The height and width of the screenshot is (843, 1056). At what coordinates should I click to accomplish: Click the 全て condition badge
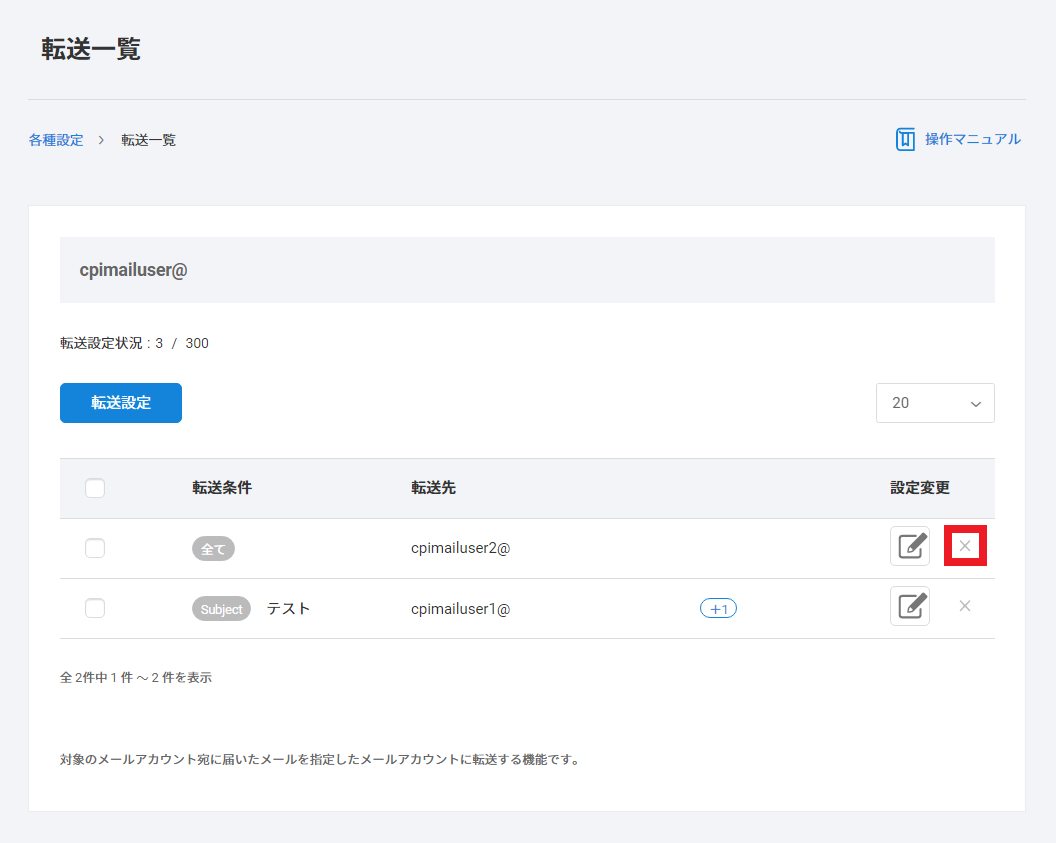[x=213, y=548]
